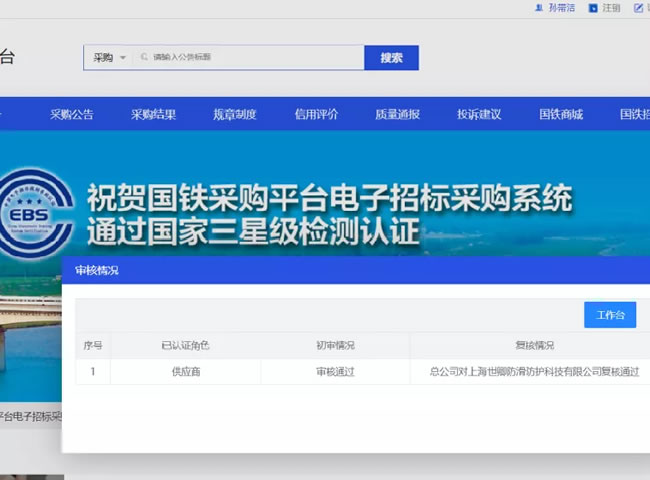Click the 注销 logout link
This screenshot has height=480, width=650.
coord(611,8)
